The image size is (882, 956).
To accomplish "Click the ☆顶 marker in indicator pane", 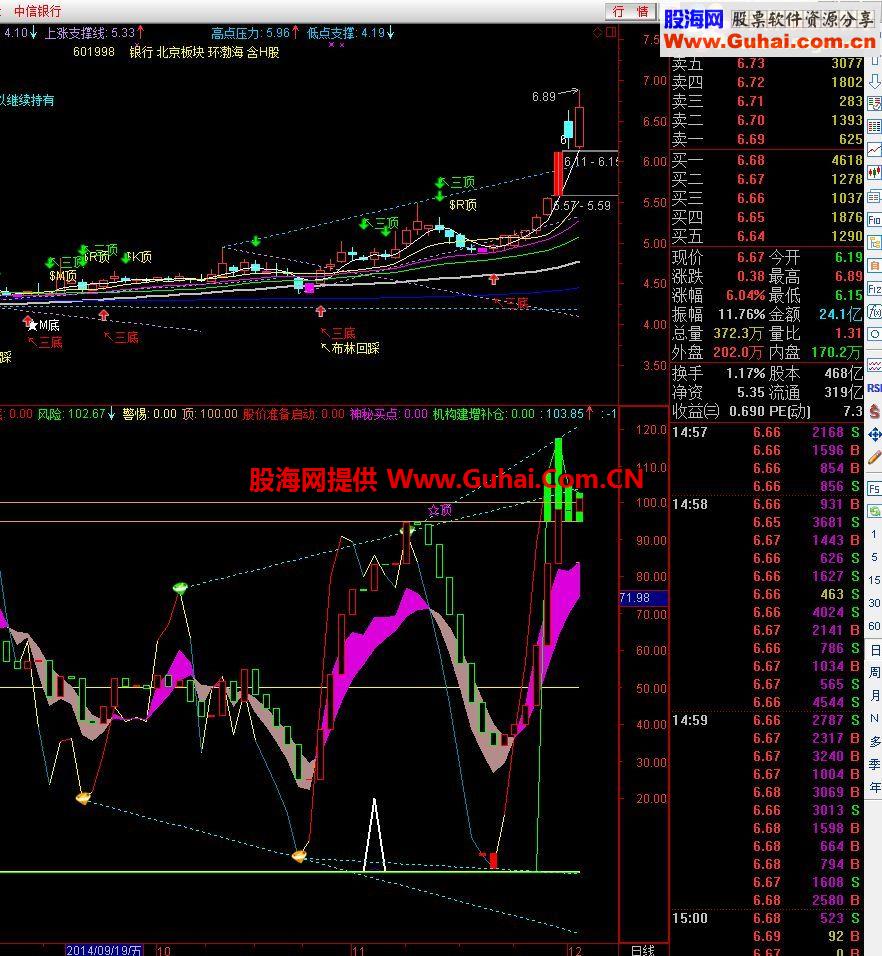I will click(x=439, y=510).
